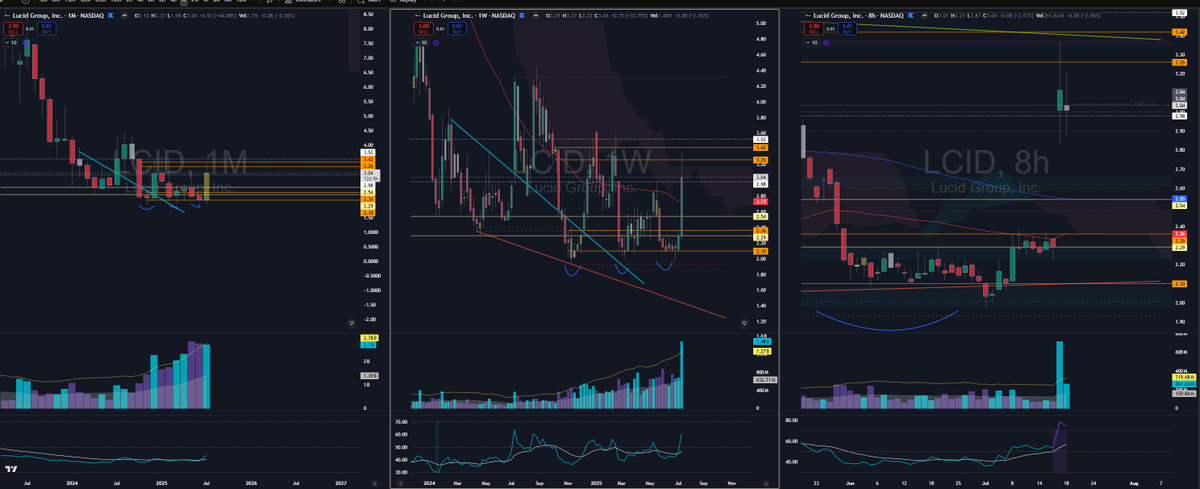Select the 319.68M volume label on the 8h chart

(x=1184, y=376)
